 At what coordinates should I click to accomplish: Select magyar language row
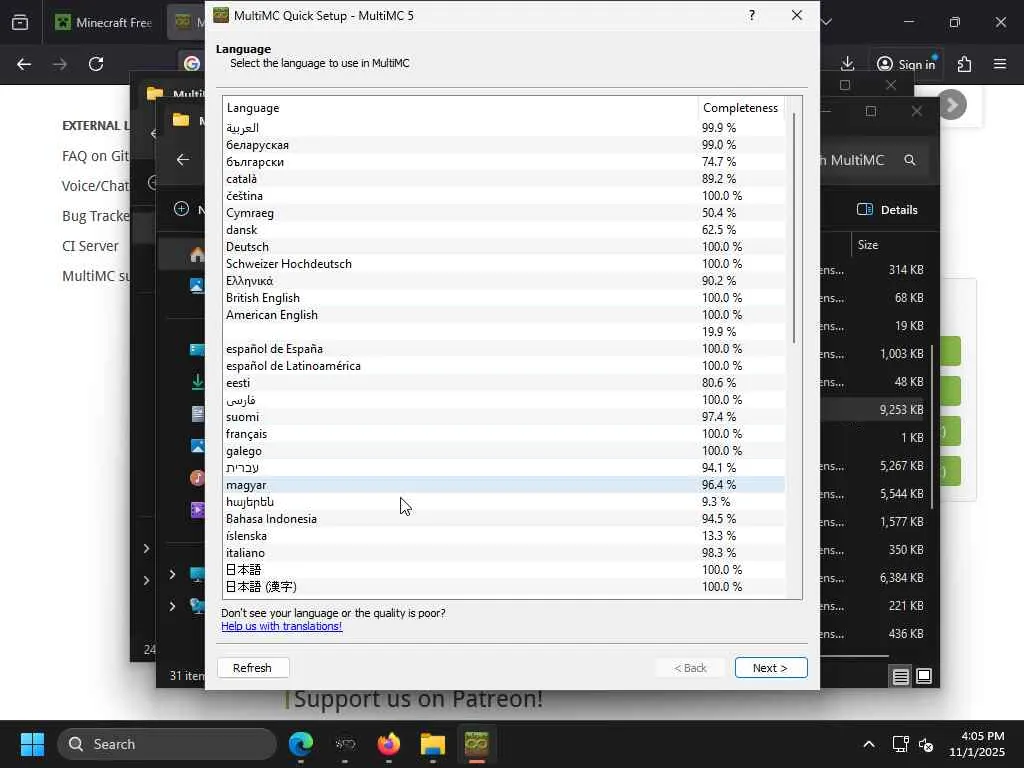pyautogui.click(x=504, y=485)
